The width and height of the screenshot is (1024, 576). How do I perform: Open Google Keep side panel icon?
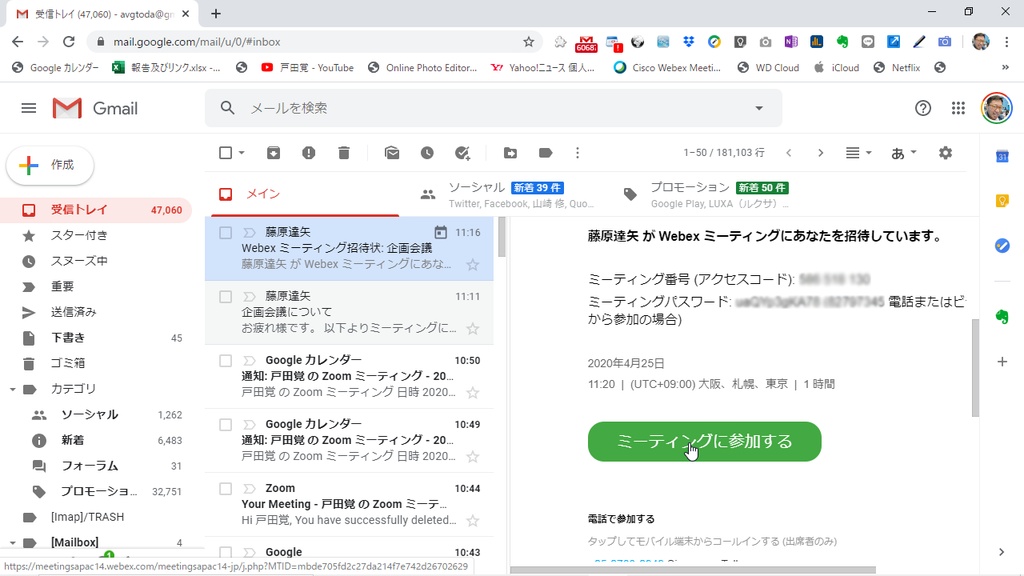coord(1002,201)
